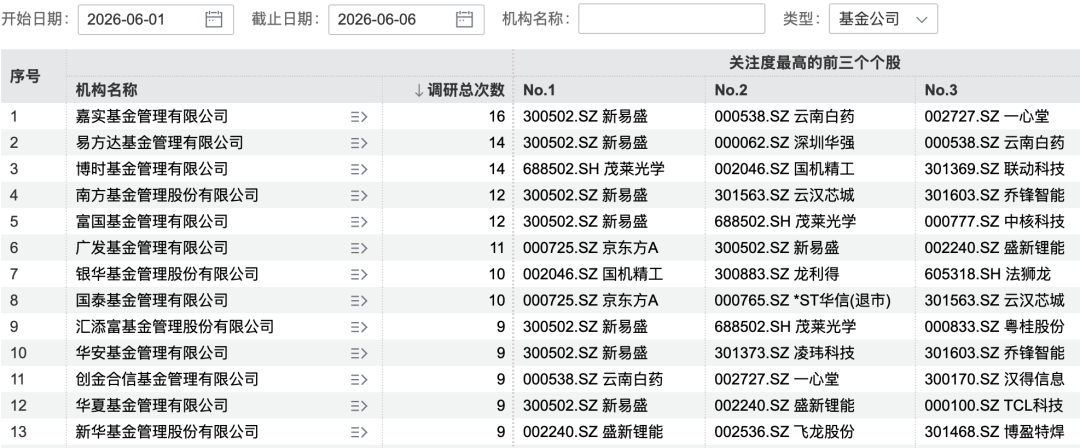Viewport: 1080px width, 448px height.
Task: Click 688502.SH 茂莱光学 in 博时基金 row
Action: coord(594,169)
